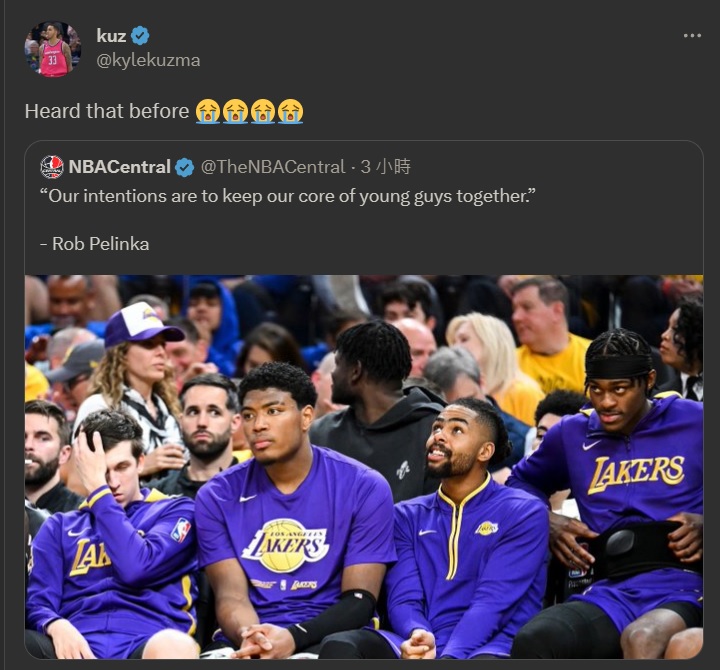This screenshot has height=670, width=720.
Task: Click the "- Rob Pelinka" attribution line
Action: tap(95, 244)
